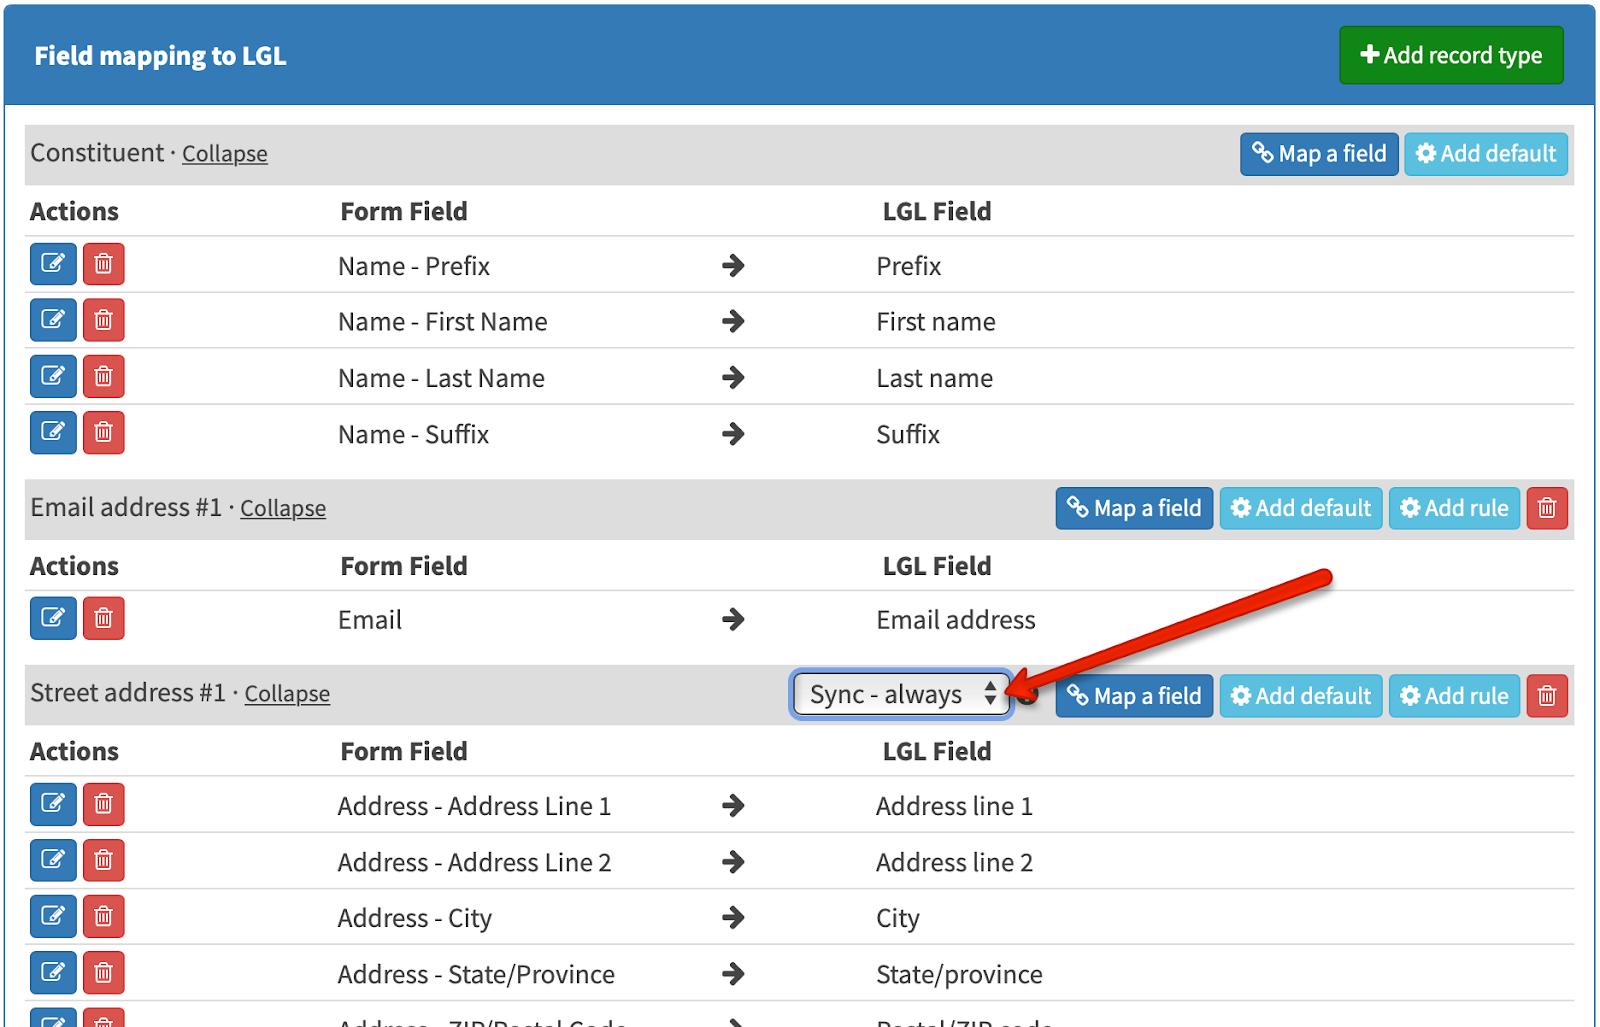1600x1027 pixels.
Task: Delete the Street address #1 record type
Action: click(1547, 696)
